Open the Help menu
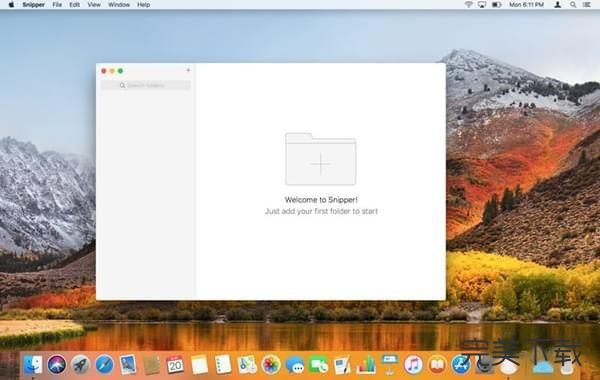Viewport: 600px width, 380px height. pos(143,5)
